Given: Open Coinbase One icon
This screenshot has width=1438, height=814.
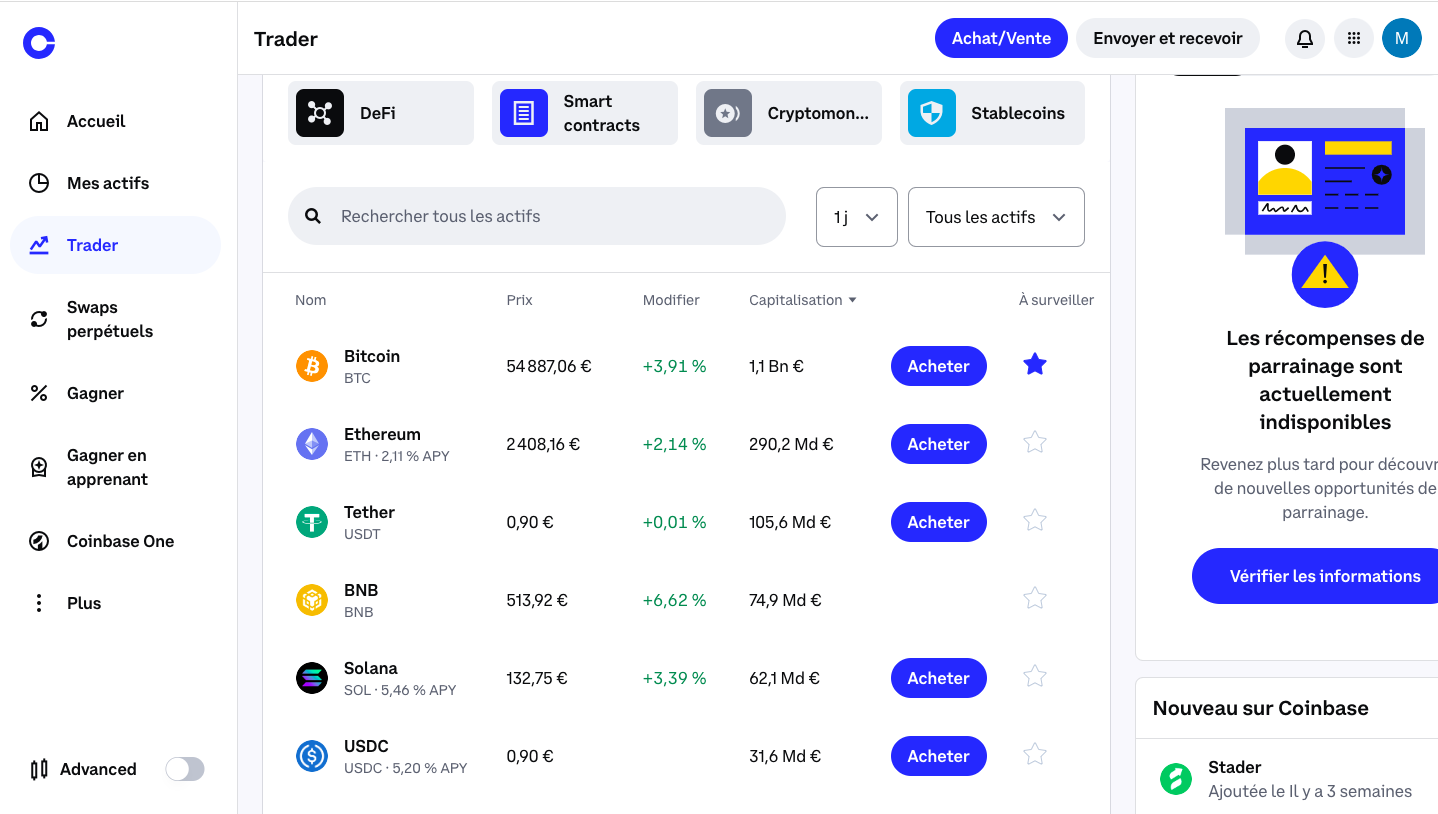Looking at the screenshot, I should 38,540.
